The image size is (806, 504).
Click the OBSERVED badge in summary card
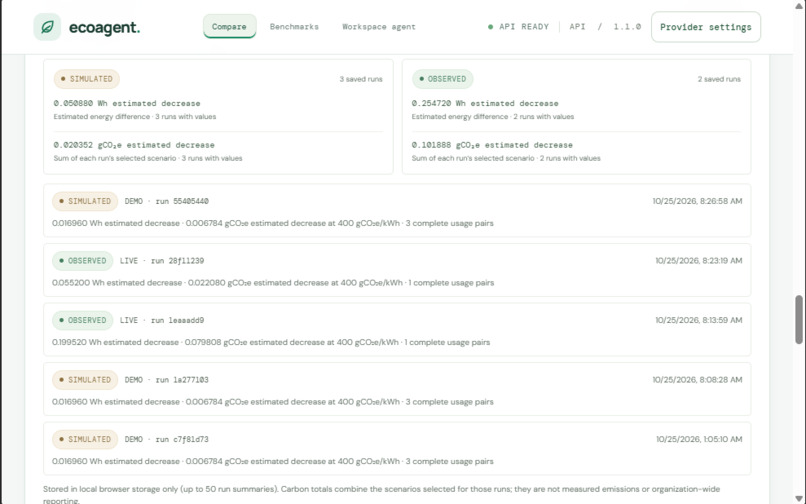click(x=443, y=79)
